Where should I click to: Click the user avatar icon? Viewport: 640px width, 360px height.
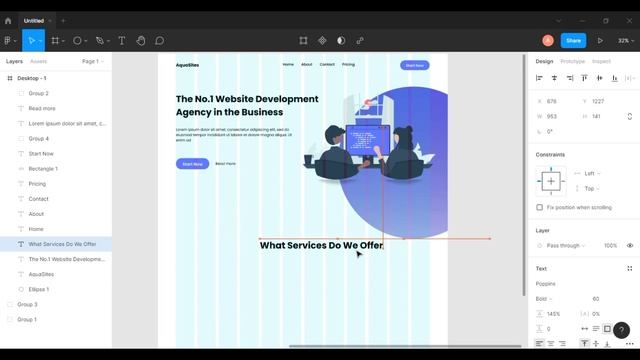pos(548,40)
